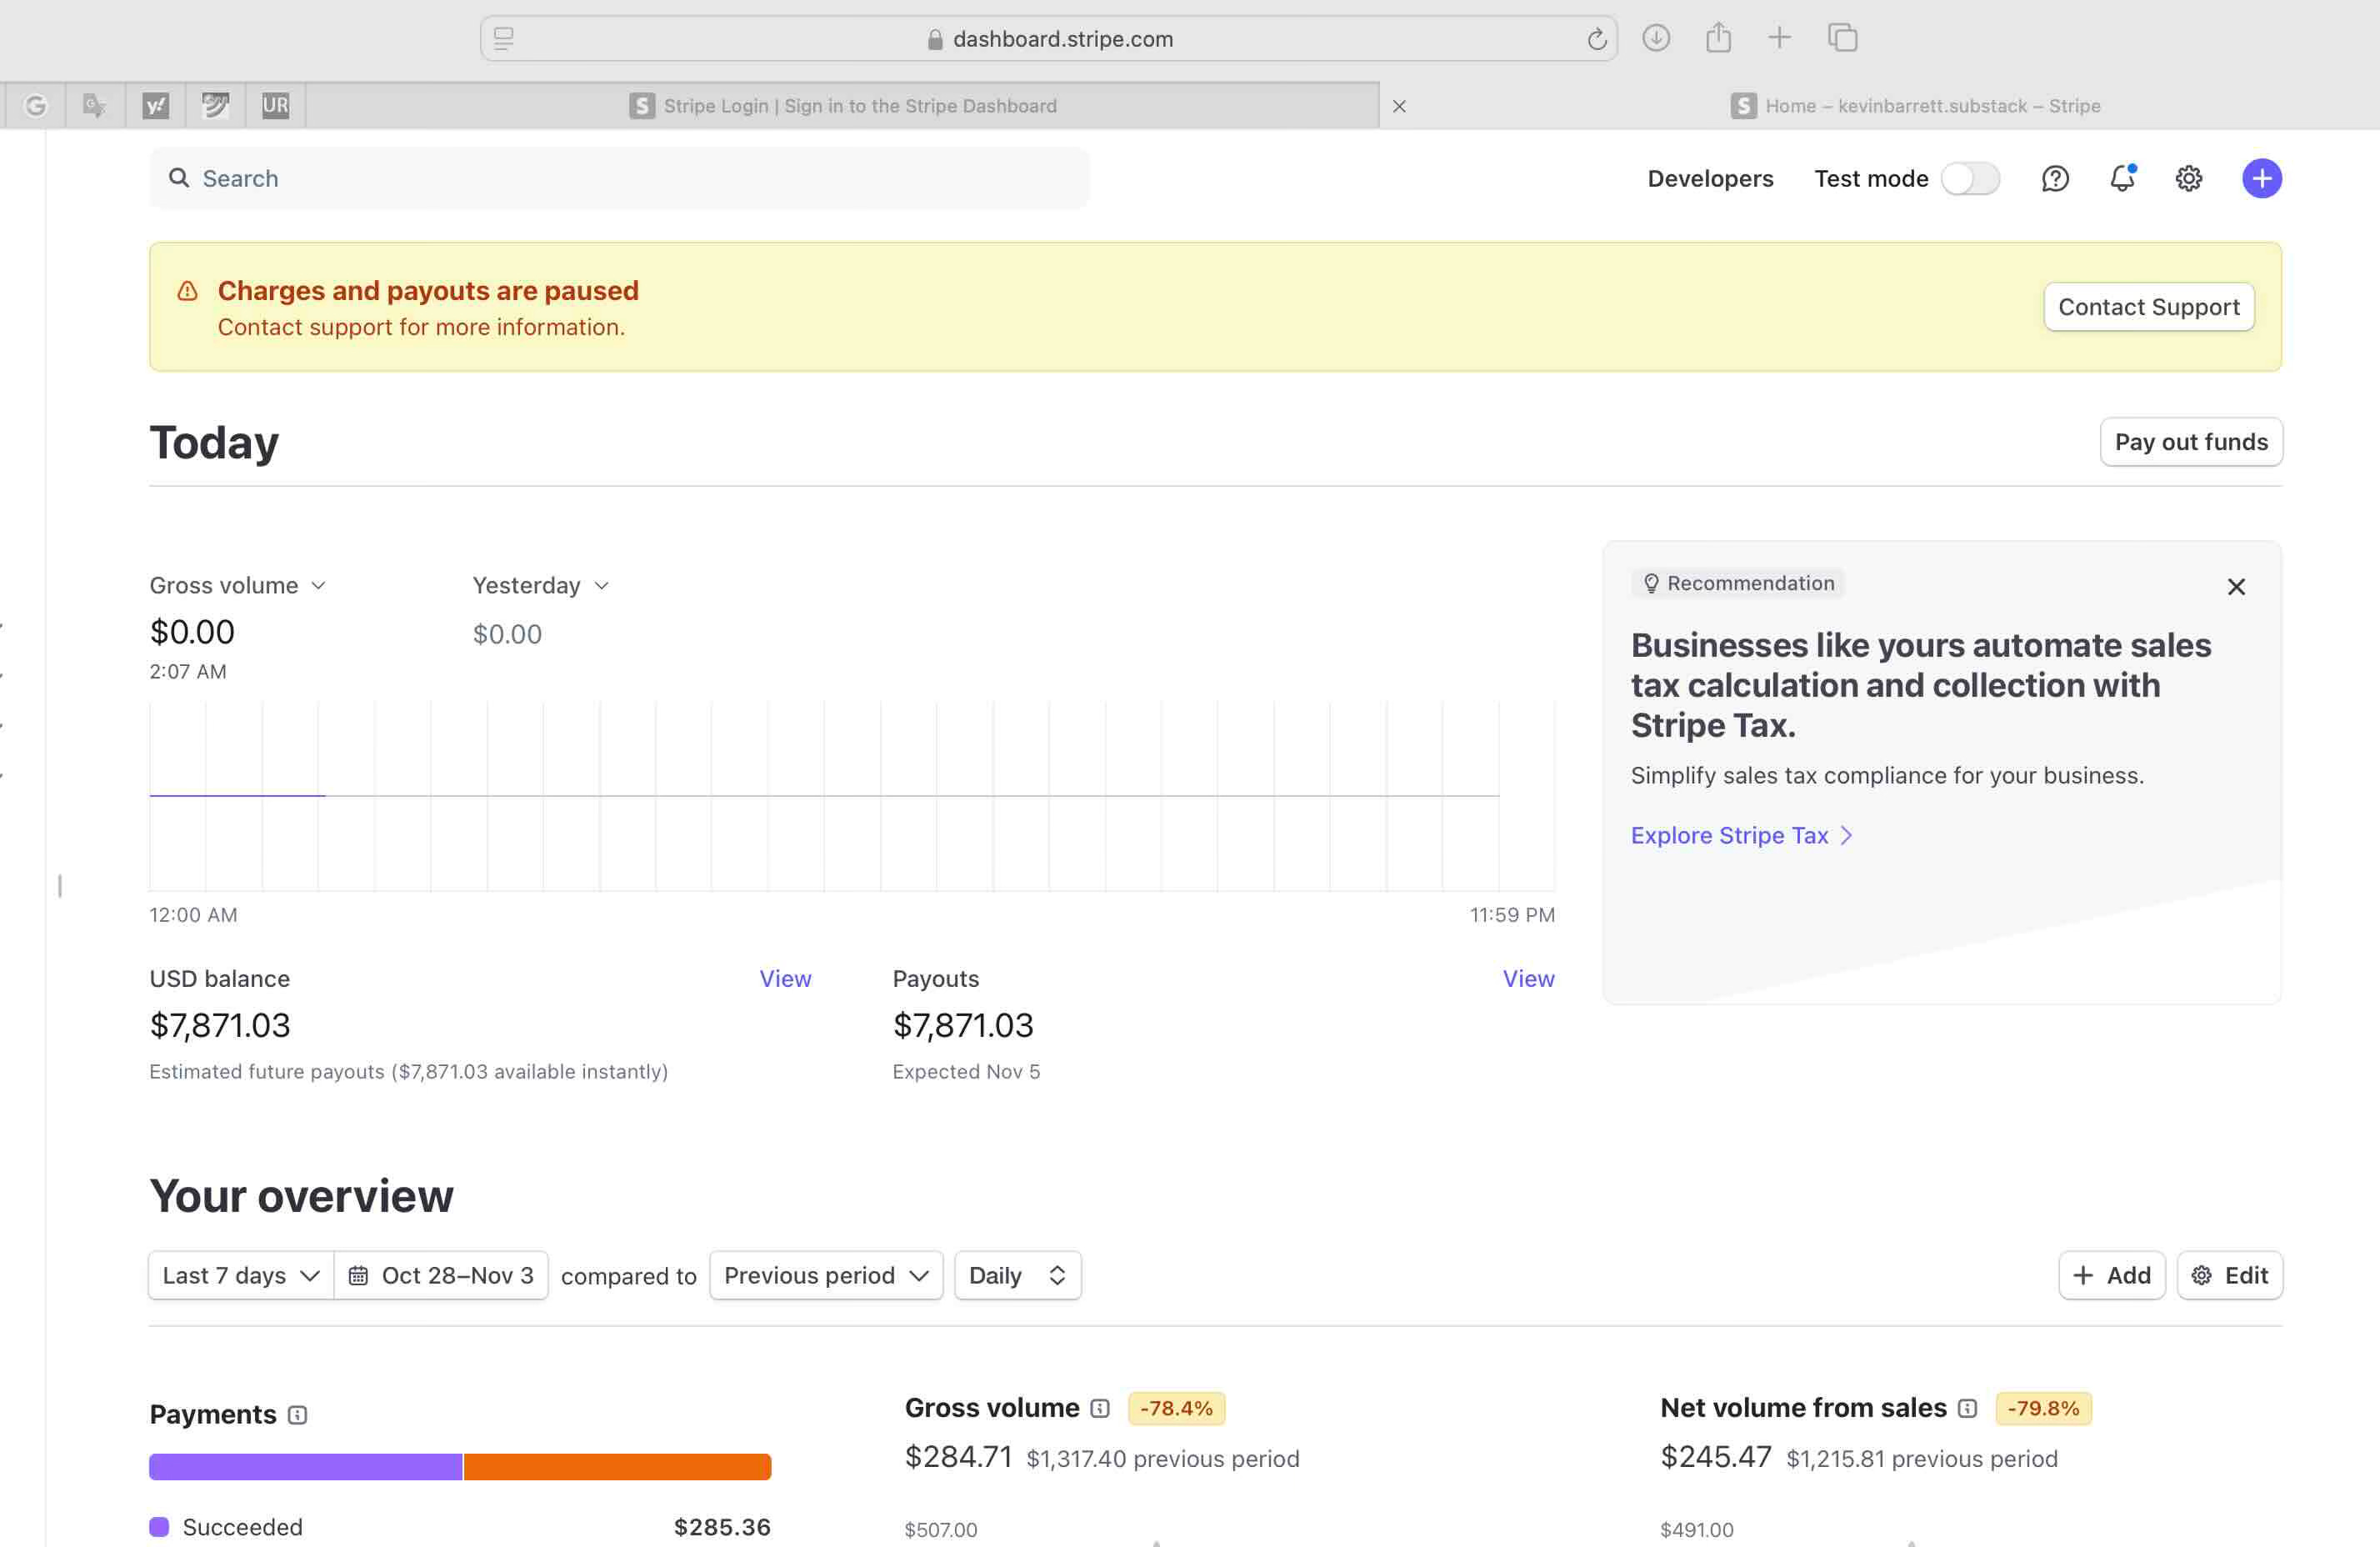Close the Stripe Login tab
Image resolution: width=2380 pixels, height=1547 pixels.
(x=1399, y=106)
